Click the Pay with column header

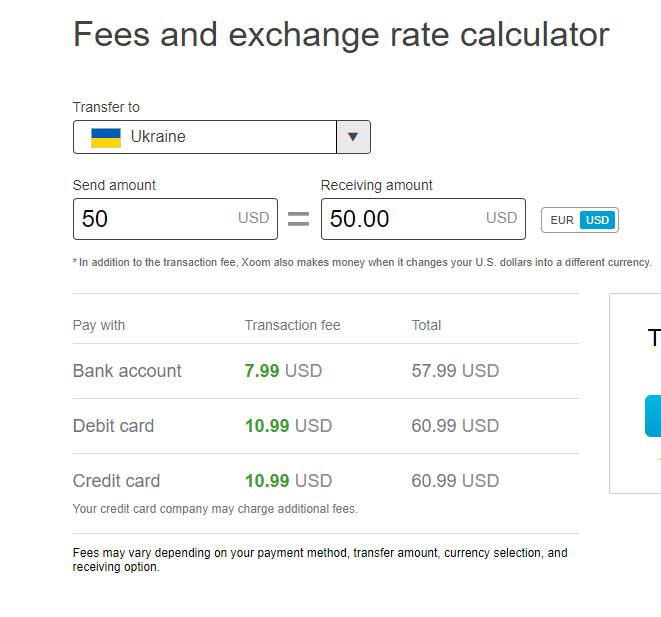coord(99,325)
